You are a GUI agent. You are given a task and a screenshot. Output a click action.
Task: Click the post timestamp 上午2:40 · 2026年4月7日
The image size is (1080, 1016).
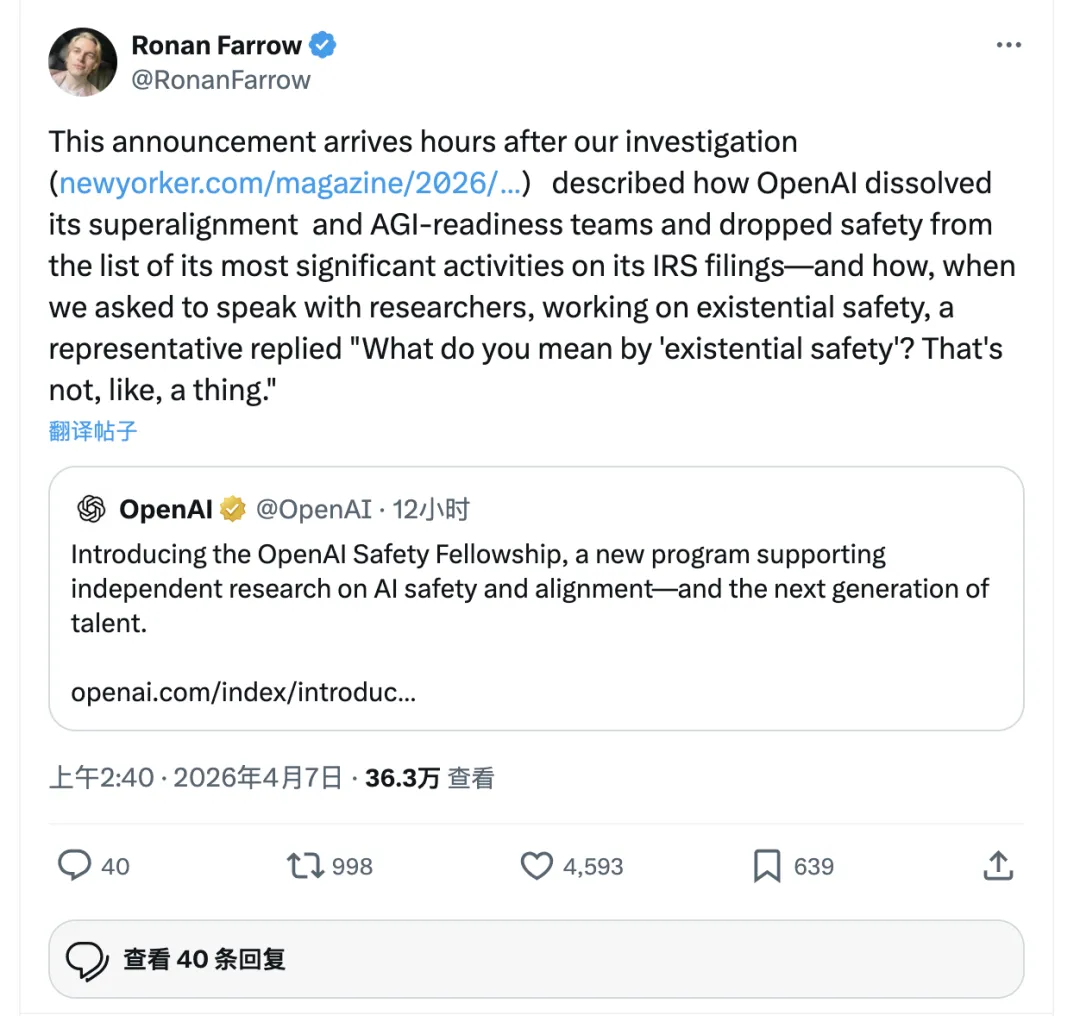196,778
